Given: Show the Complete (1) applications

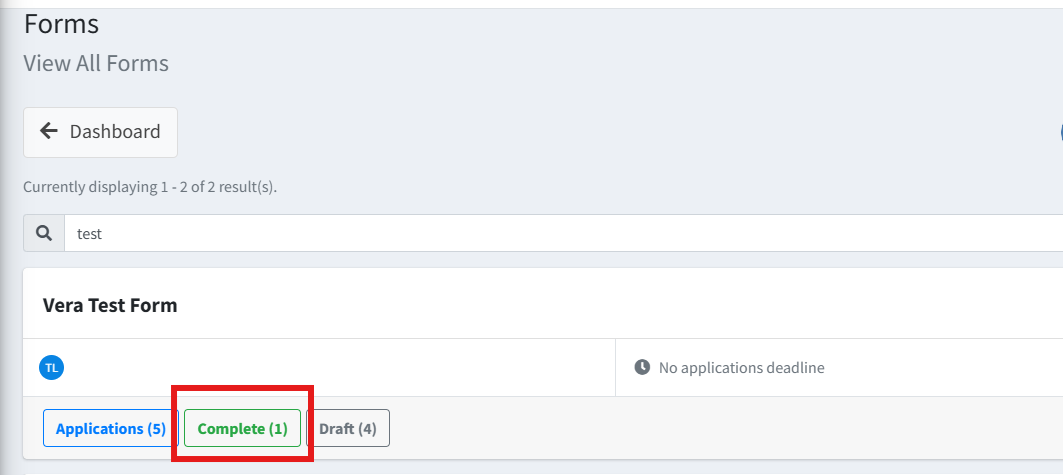Looking at the screenshot, I should point(242,429).
